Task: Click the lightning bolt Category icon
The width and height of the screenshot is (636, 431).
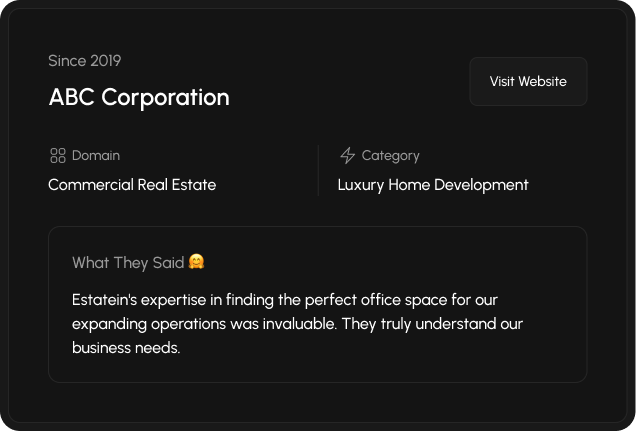Action: (x=347, y=156)
